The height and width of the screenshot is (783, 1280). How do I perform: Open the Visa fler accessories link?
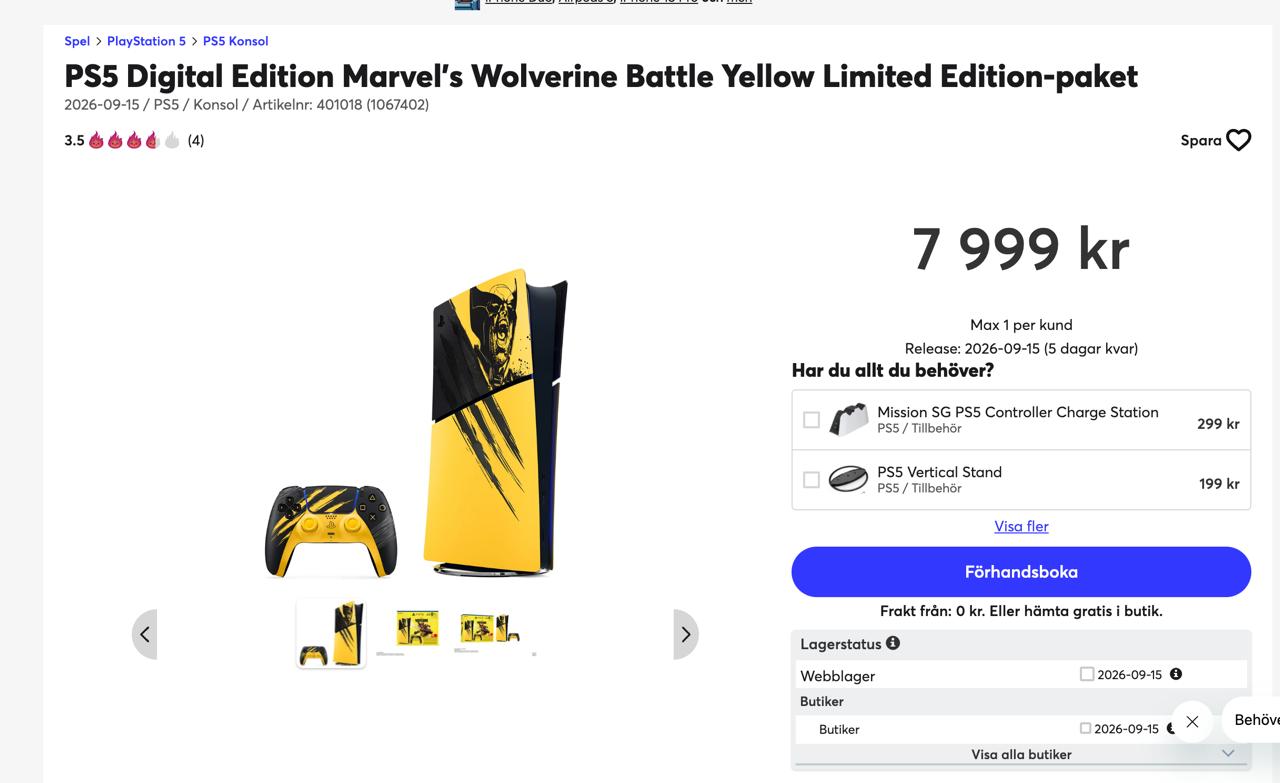coord(1021,526)
